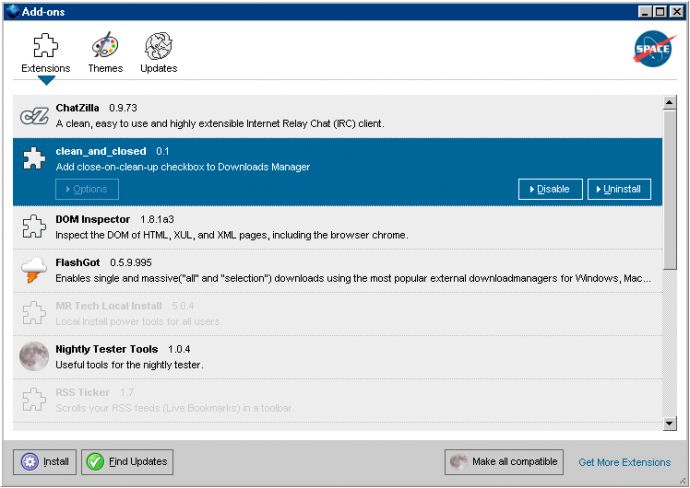Click the Nightly Tester Tools moon icon
Image resolution: width=690 pixels, height=488 pixels.
tap(34, 356)
